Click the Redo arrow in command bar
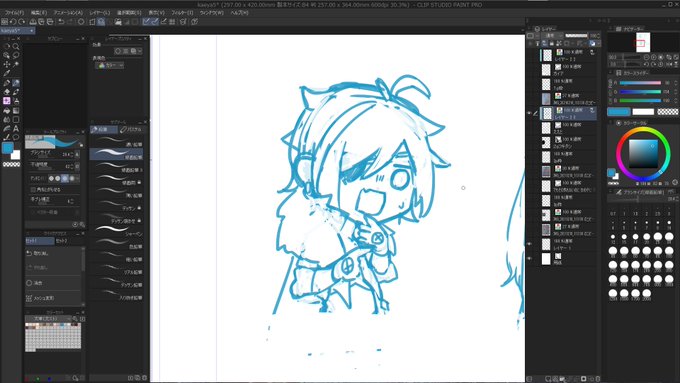680x383 pixels. point(70,22)
